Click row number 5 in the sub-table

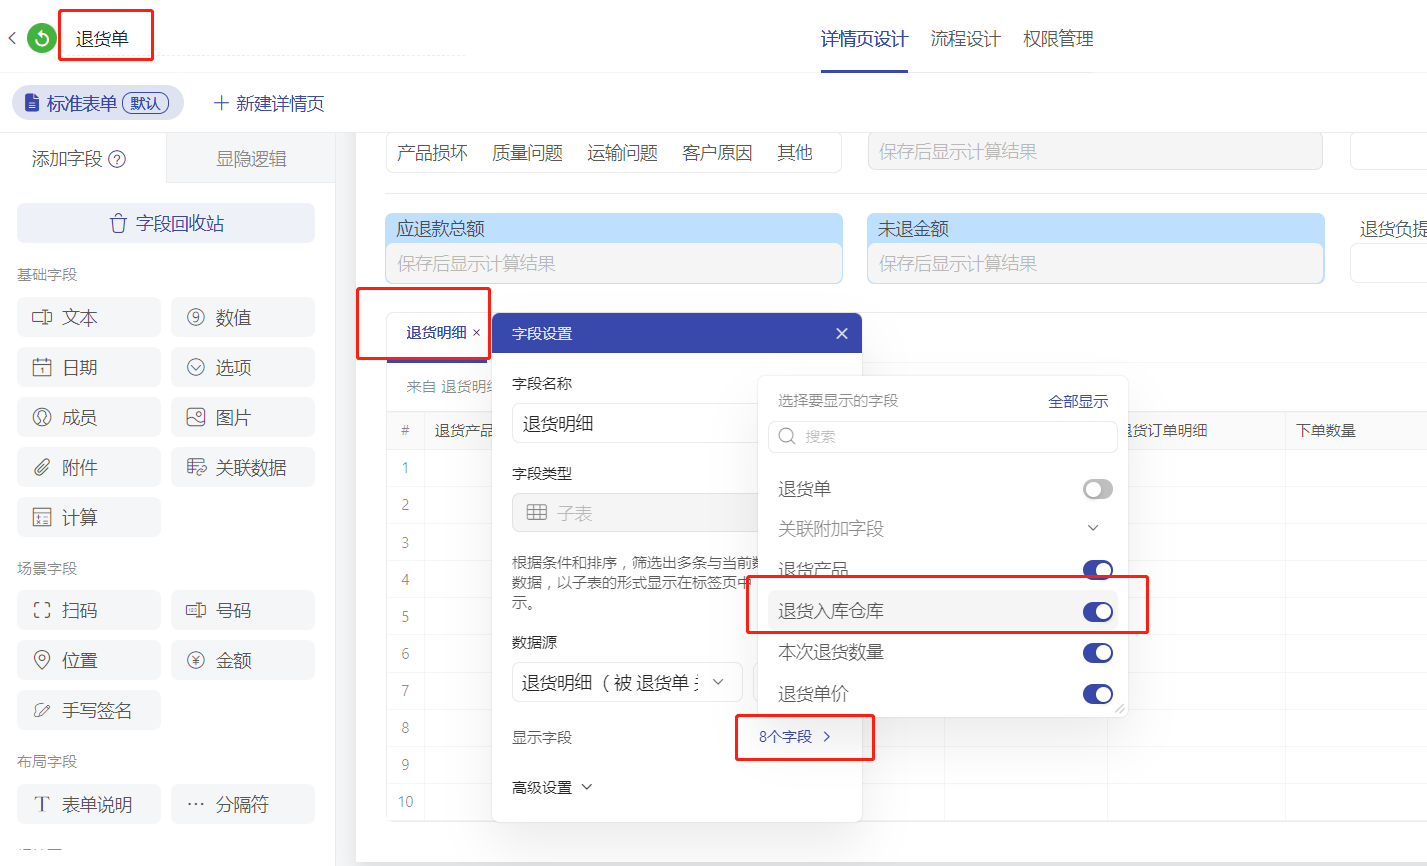[x=406, y=616]
